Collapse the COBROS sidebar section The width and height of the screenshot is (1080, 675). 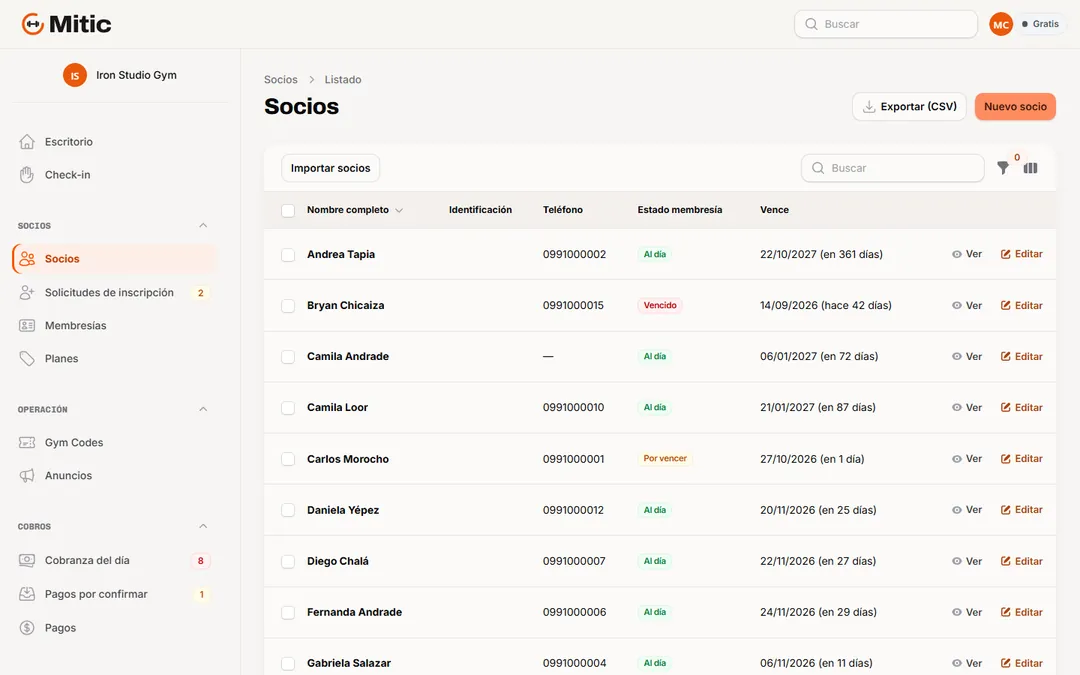[203, 526]
